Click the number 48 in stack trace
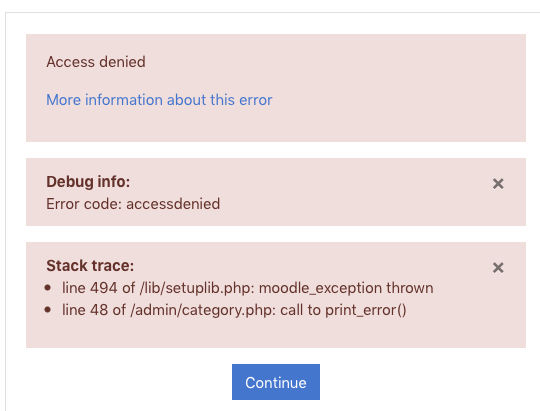This screenshot has height=411, width=540. pos(99,310)
